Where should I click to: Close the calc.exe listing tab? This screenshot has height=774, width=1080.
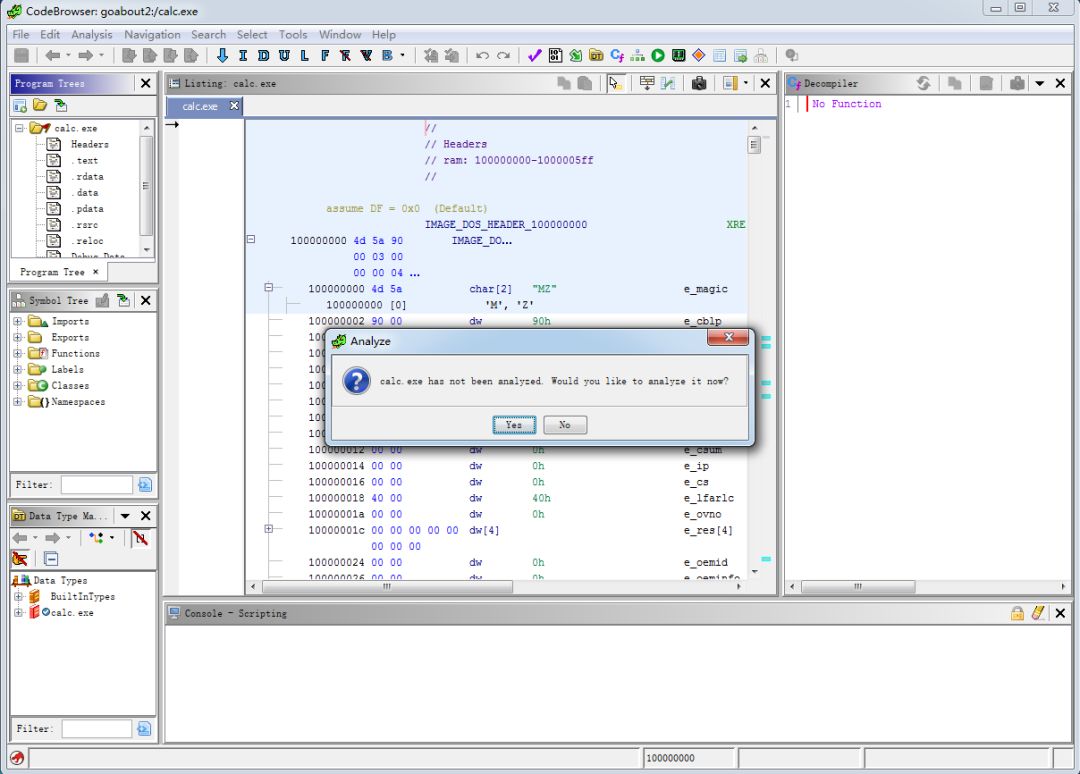coord(234,106)
